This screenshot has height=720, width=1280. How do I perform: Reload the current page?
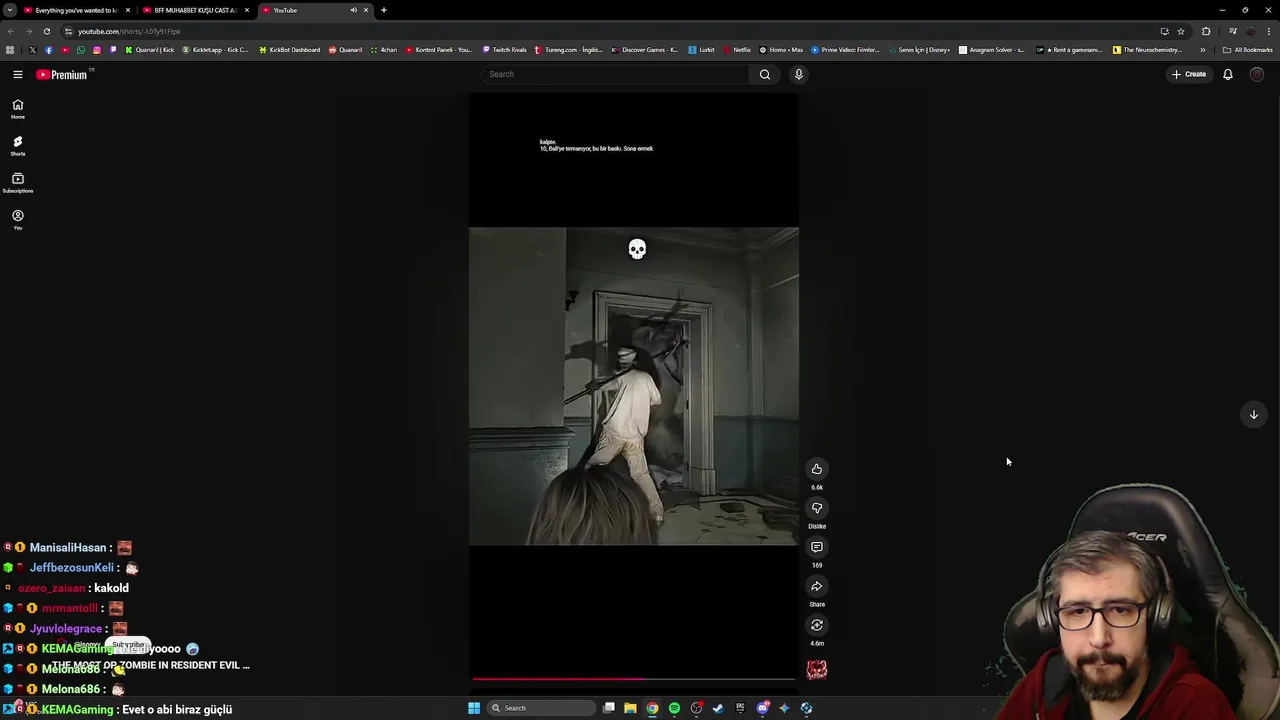click(46, 31)
